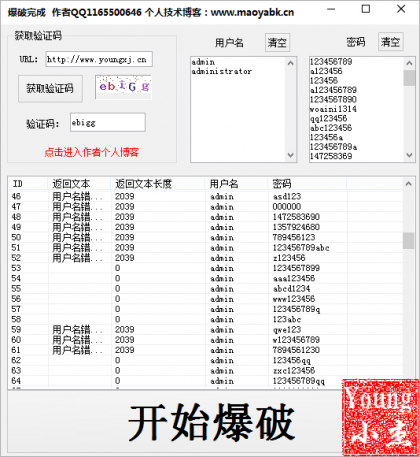Select password qq123456 in the list
The width and height of the screenshot is (420, 457).
pos(329,118)
